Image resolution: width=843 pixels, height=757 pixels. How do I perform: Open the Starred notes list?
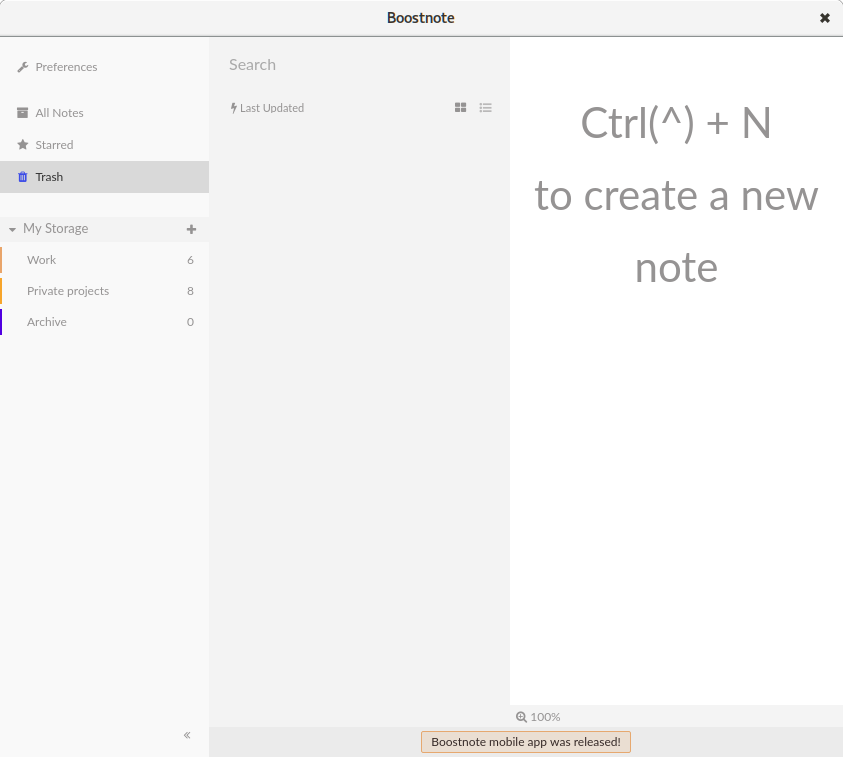104,145
